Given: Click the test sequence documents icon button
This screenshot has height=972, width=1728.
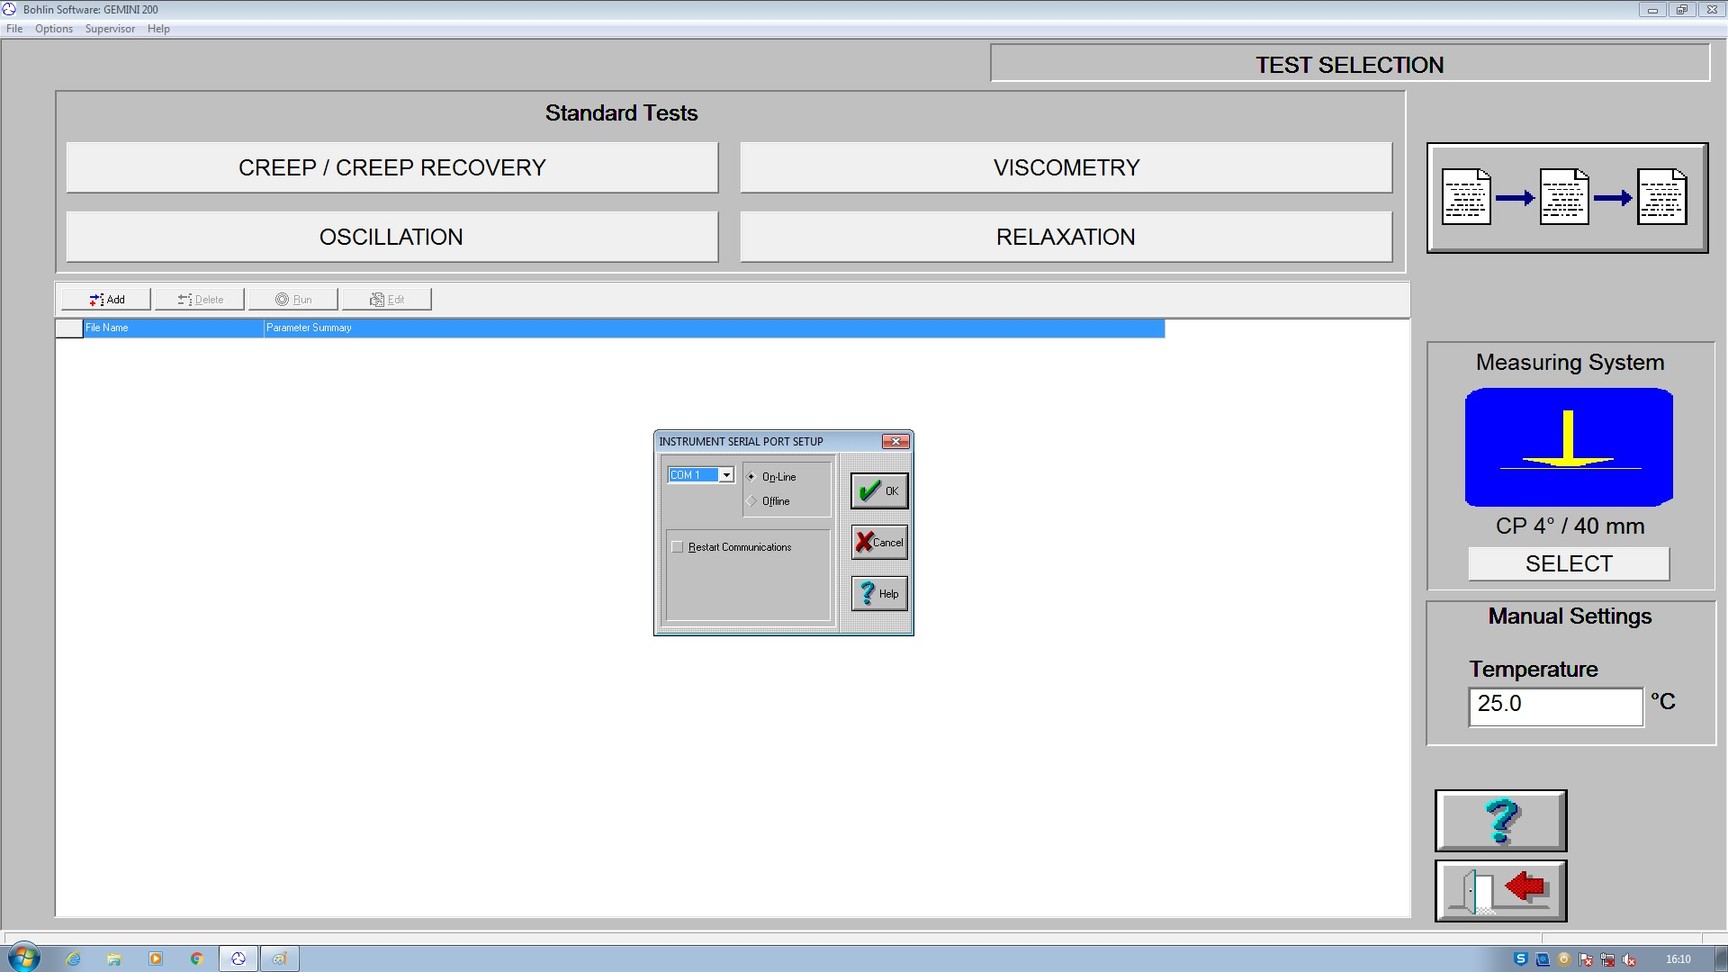Looking at the screenshot, I should (x=1566, y=198).
